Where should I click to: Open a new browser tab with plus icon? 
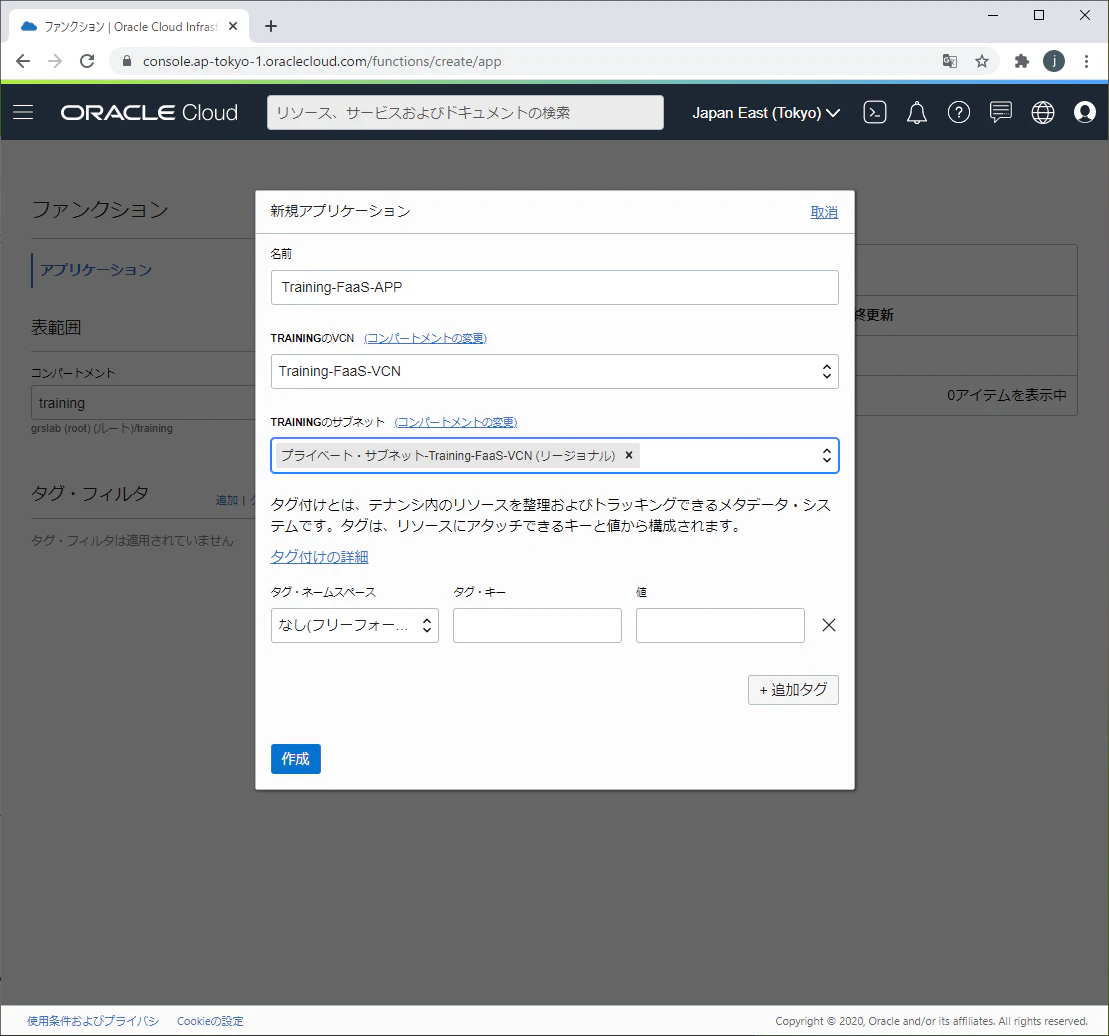[x=271, y=26]
